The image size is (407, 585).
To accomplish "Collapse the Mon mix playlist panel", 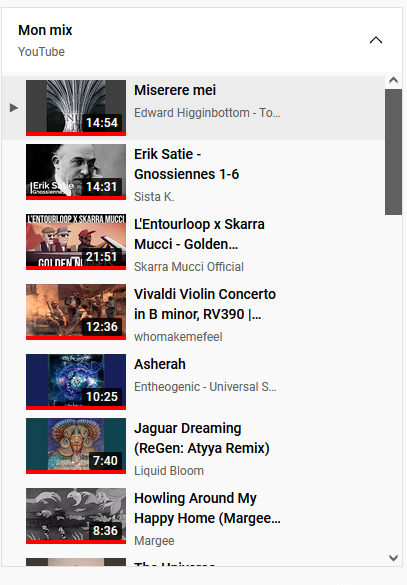I will pyautogui.click(x=376, y=40).
